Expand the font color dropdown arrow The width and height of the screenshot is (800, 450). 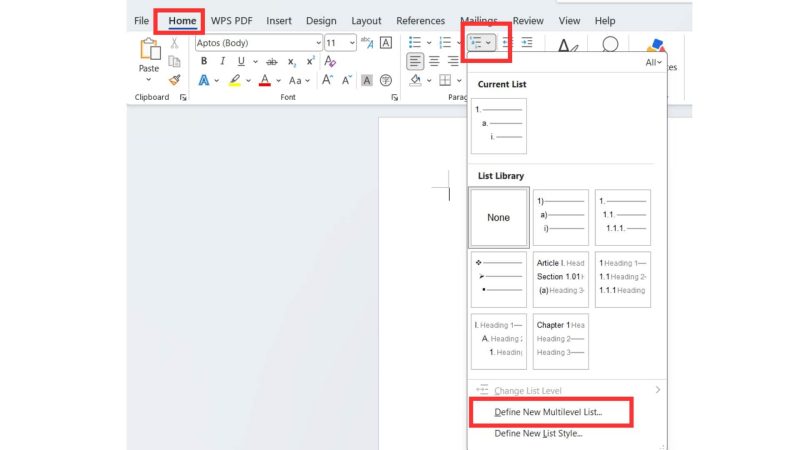pos(279,81)
